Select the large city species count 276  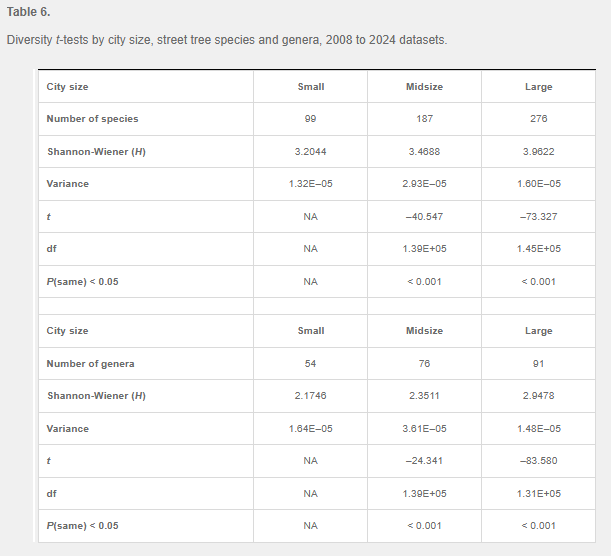coord(538,119)
